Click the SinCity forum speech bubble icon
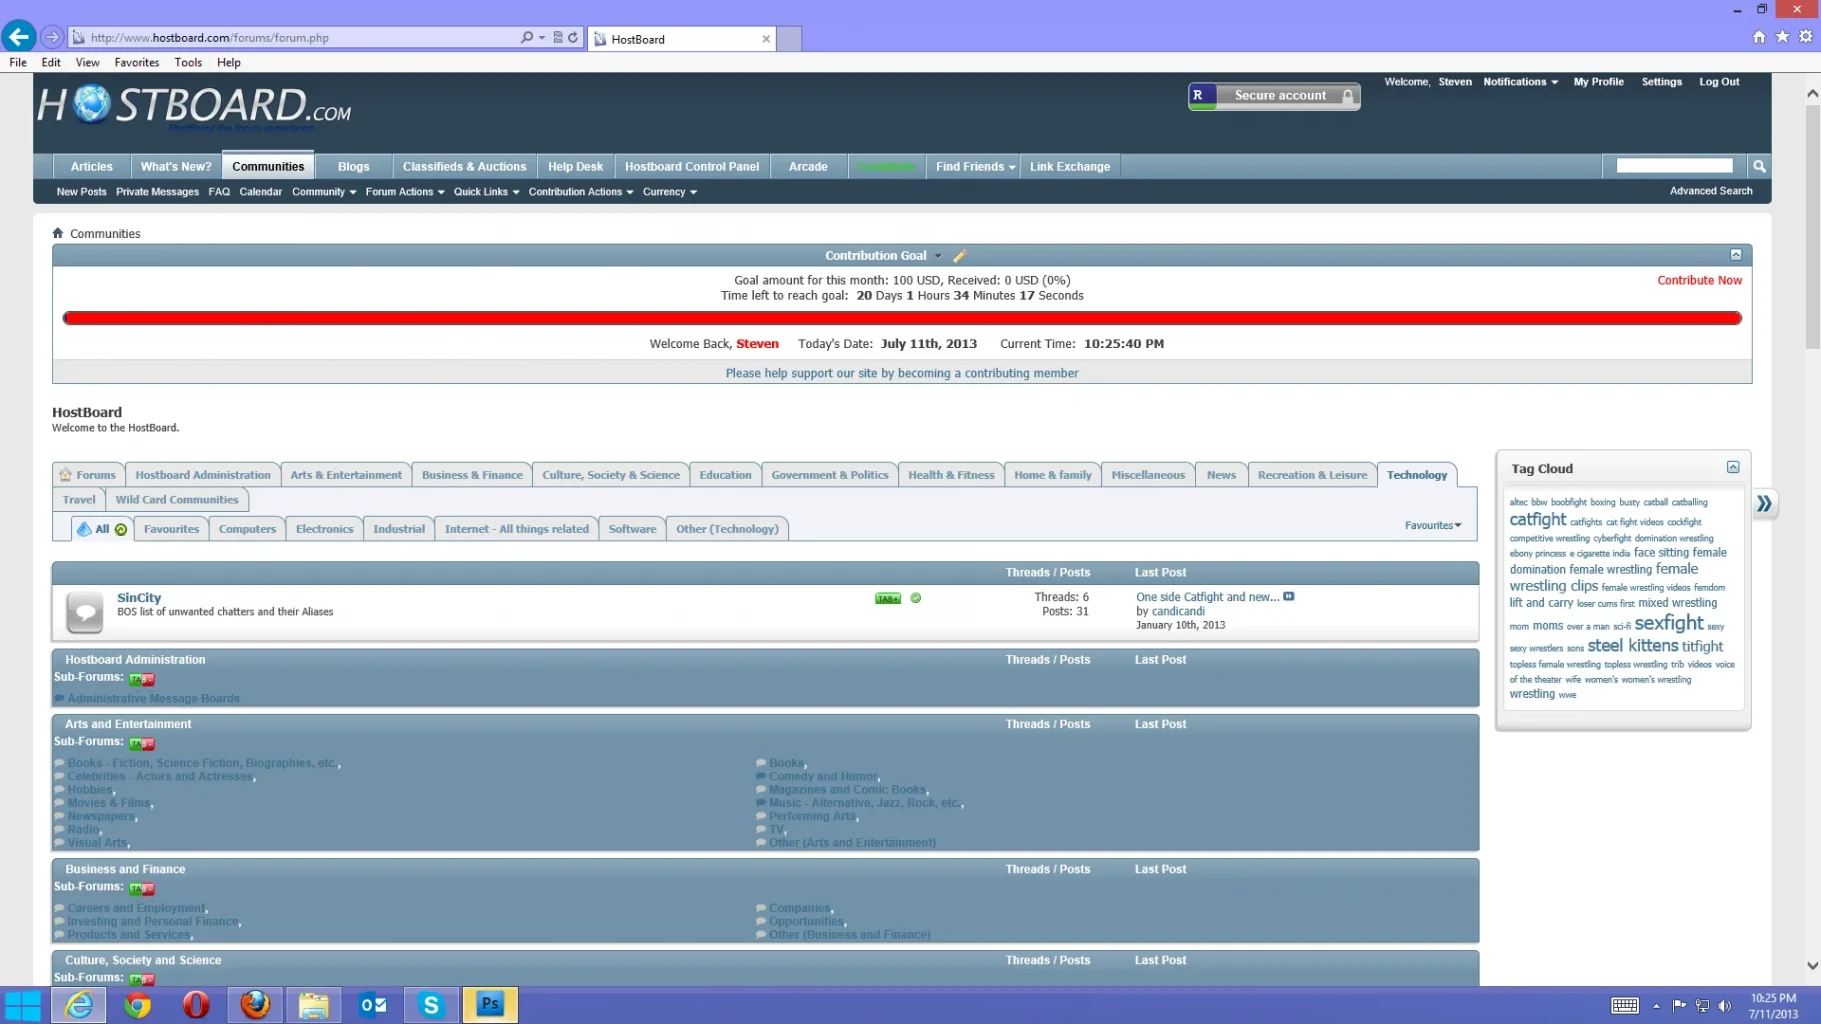 coord(85,612)
